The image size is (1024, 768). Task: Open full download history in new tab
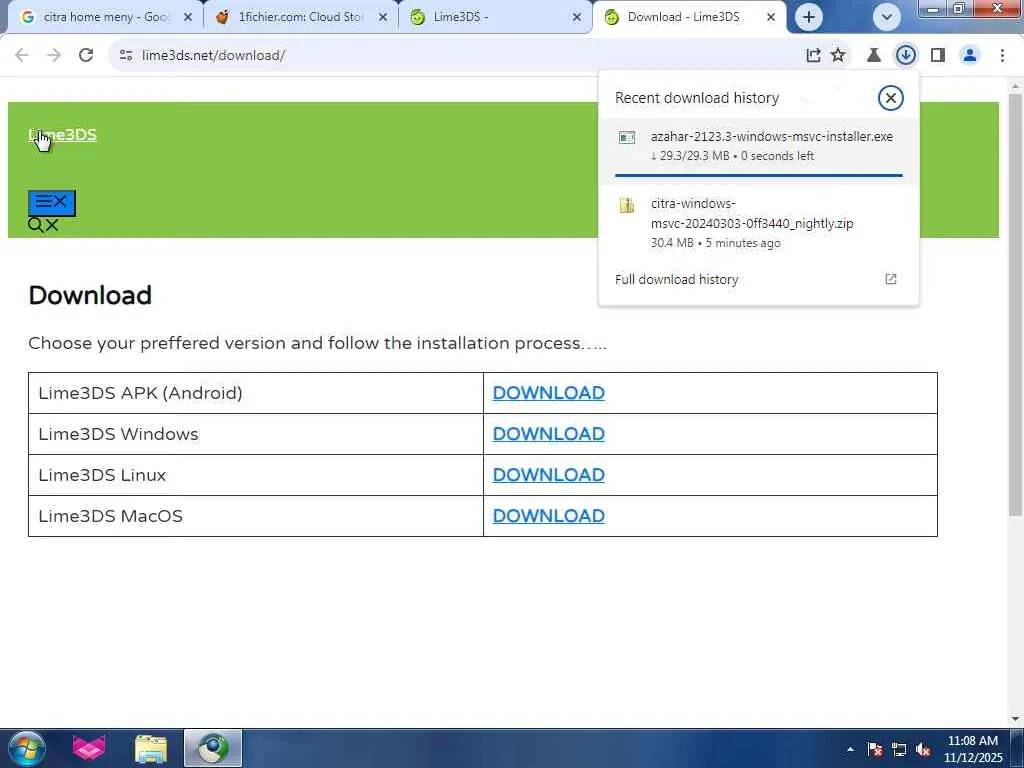click(891, 280)
